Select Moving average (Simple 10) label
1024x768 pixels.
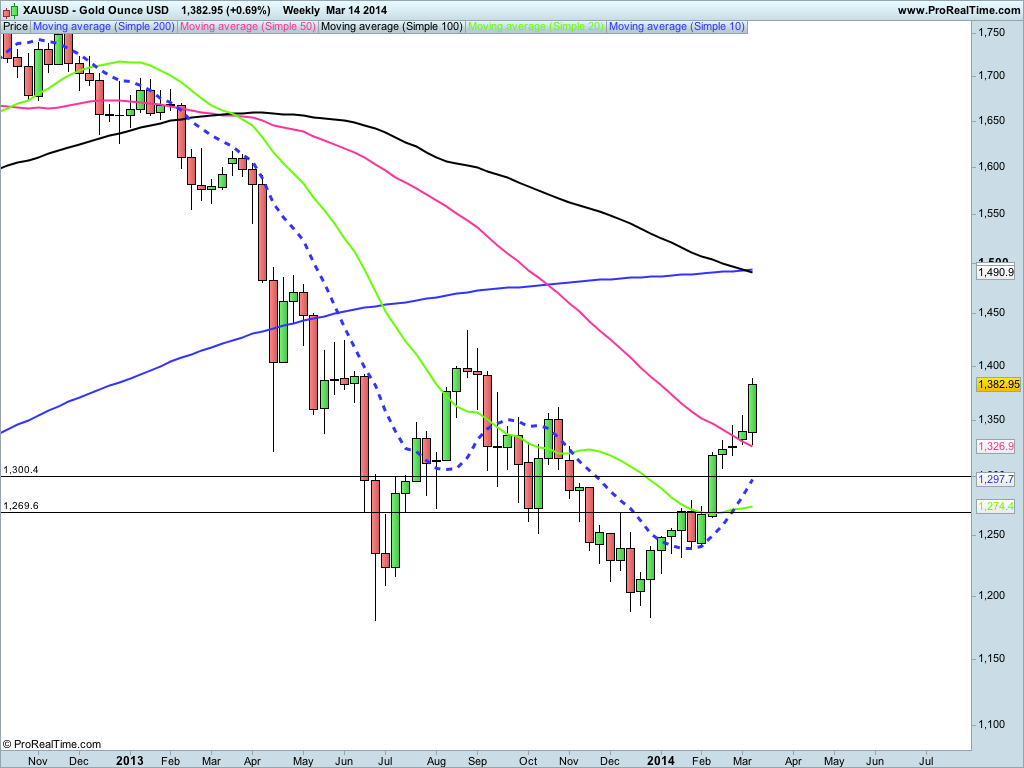pyautogui.click(x=677, y=27)
